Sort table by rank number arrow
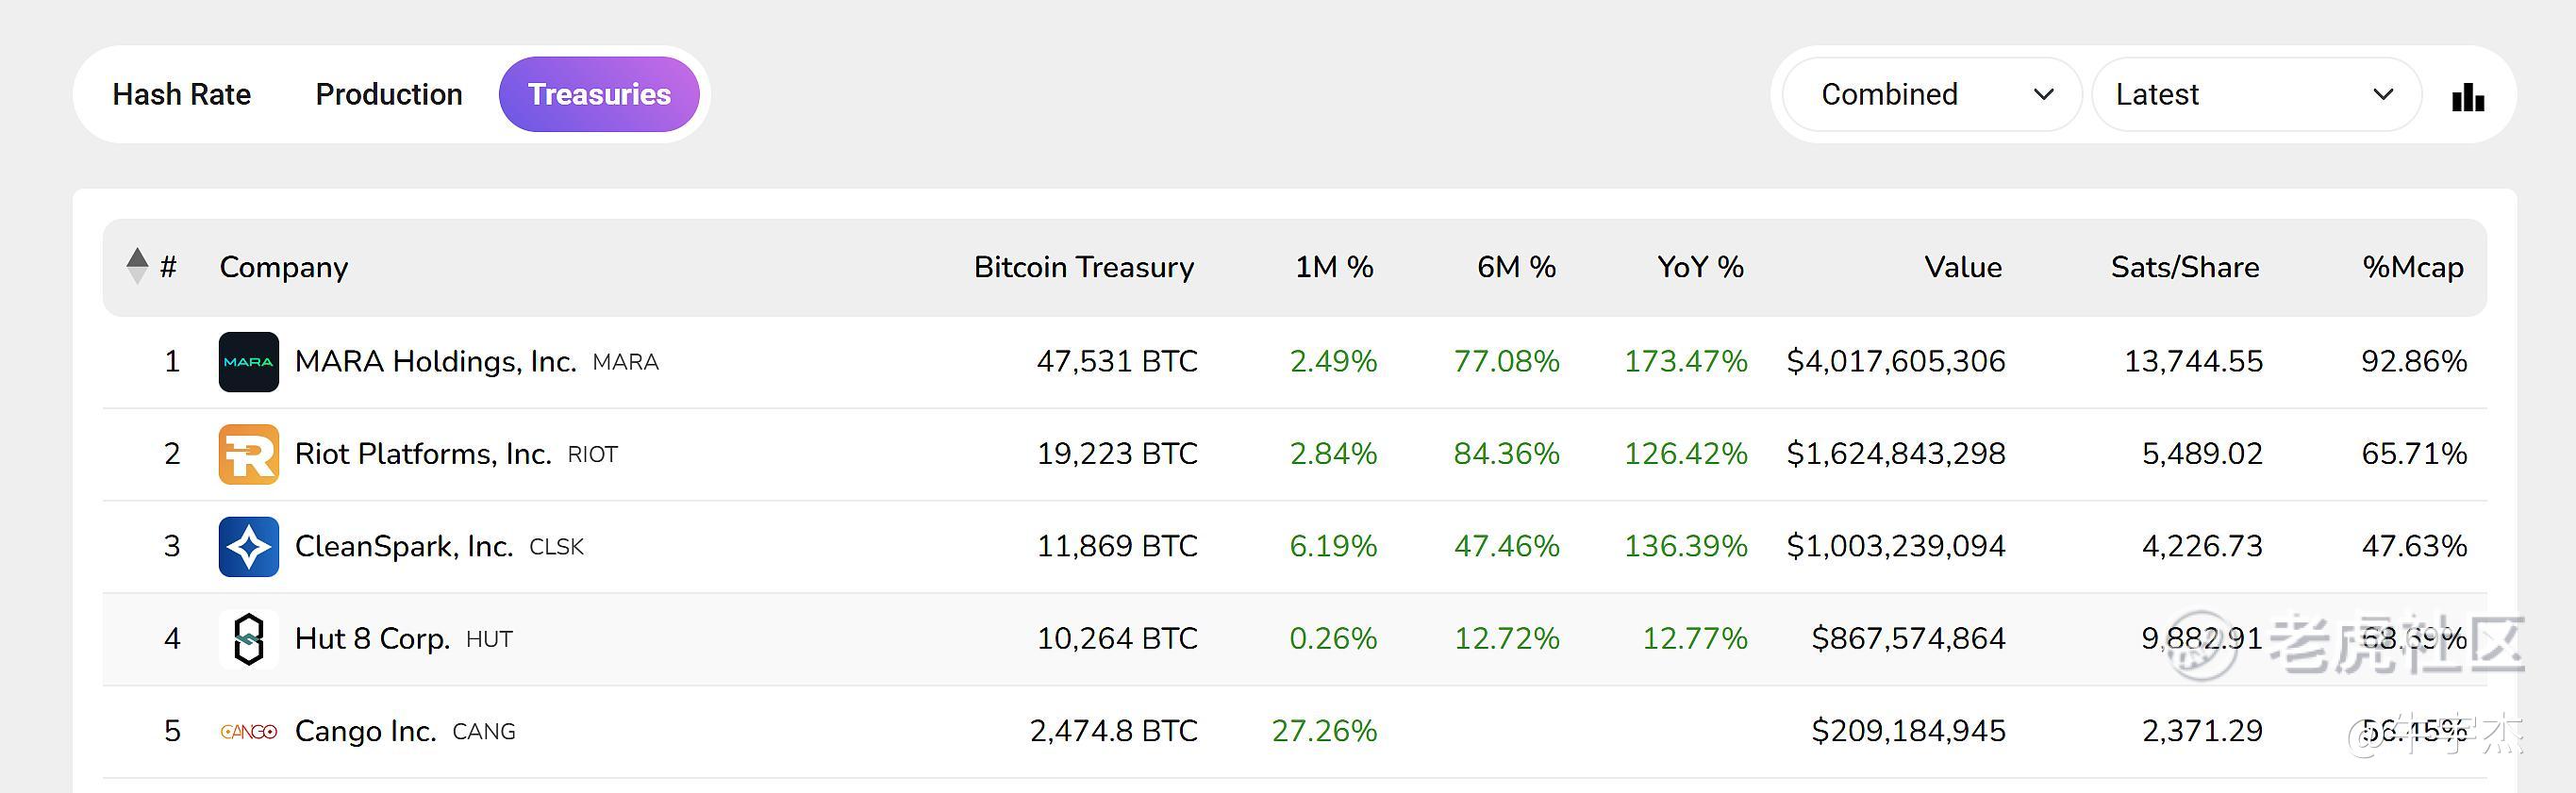Viewport: 2576px width, 793px height. click(138, 266)
